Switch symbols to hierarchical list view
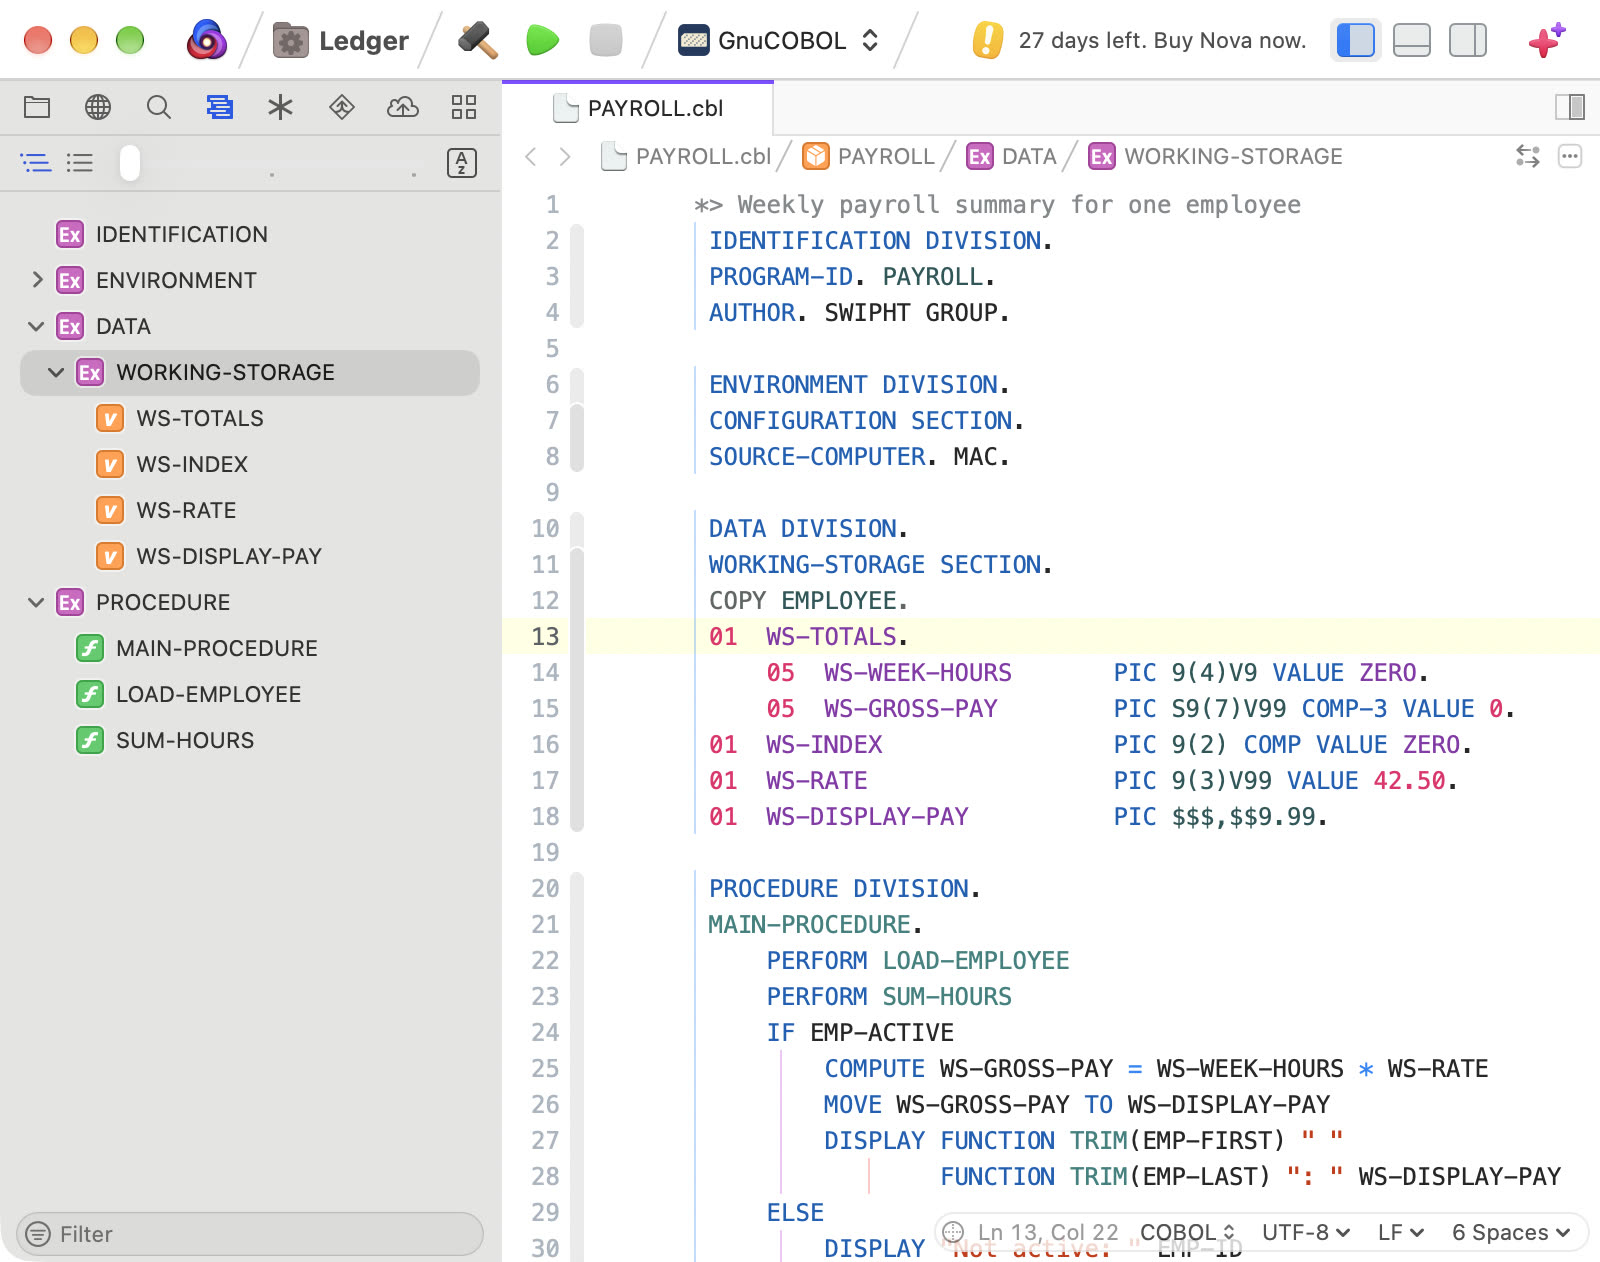This screenshot has height=1262, width=1600. pyautogui.click(x=36, y=163)
